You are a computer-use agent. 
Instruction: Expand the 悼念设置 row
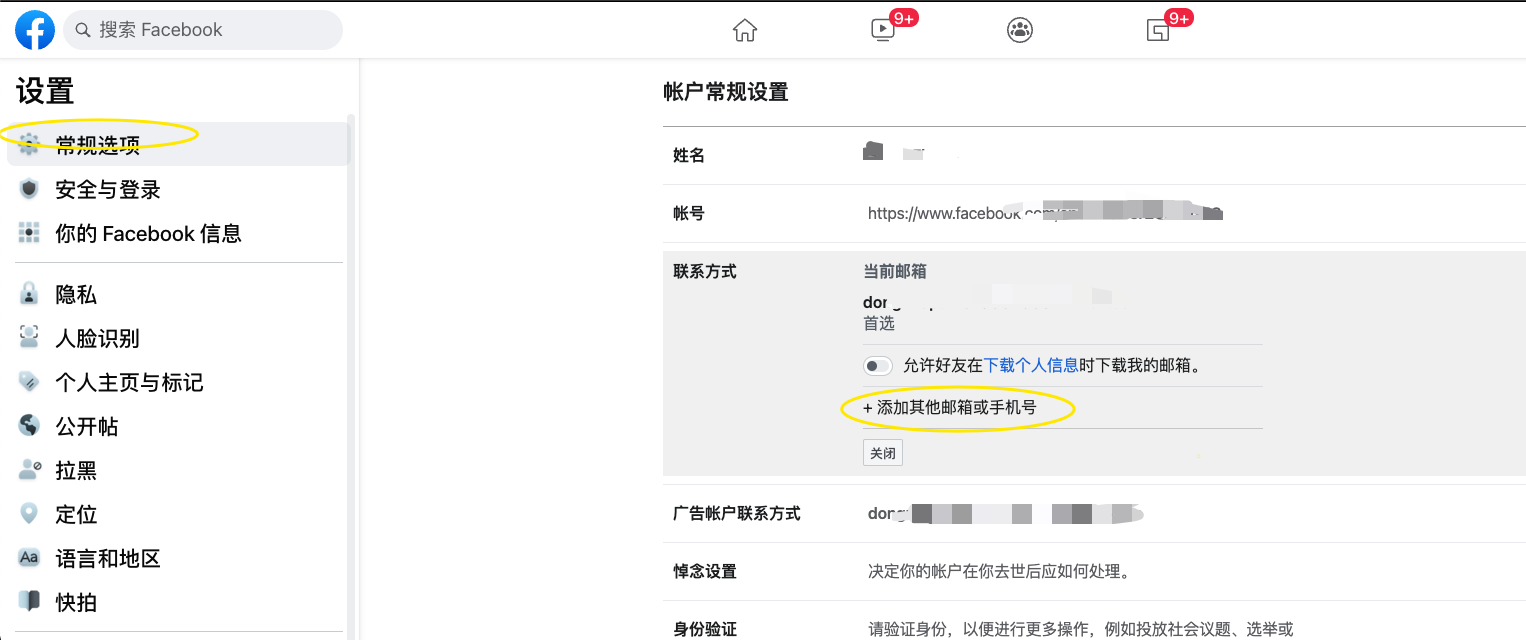1094,572
